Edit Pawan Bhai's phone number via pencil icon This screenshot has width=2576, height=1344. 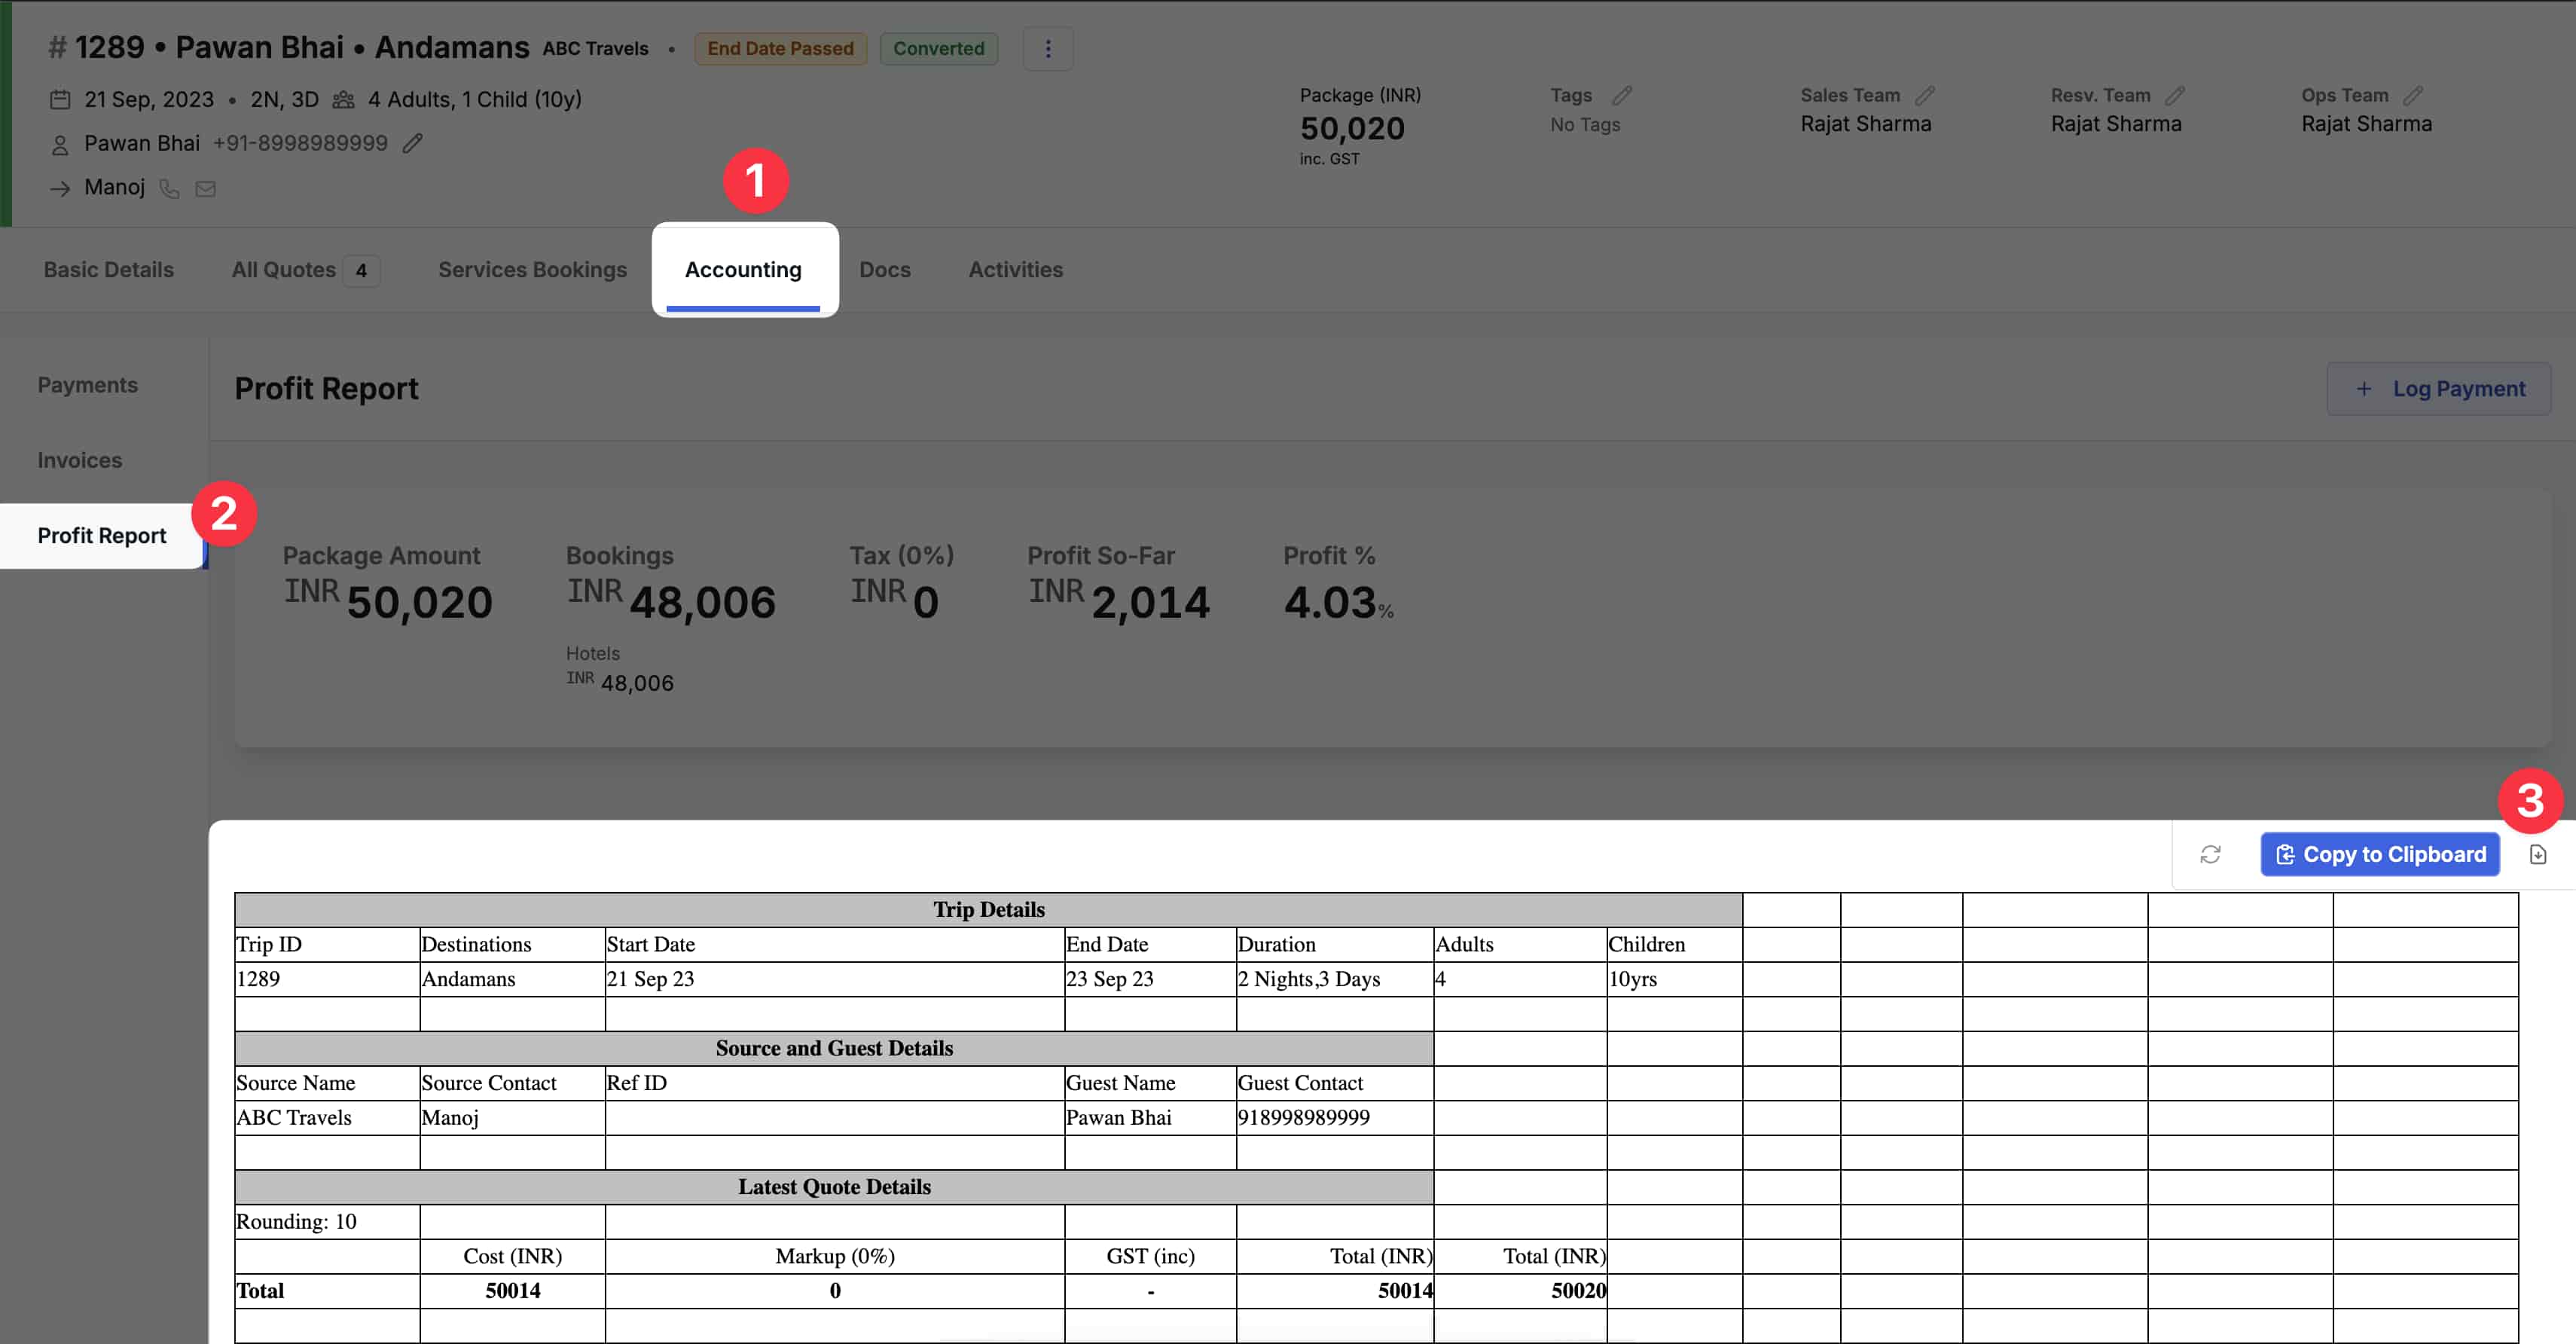tap(413, 143)
